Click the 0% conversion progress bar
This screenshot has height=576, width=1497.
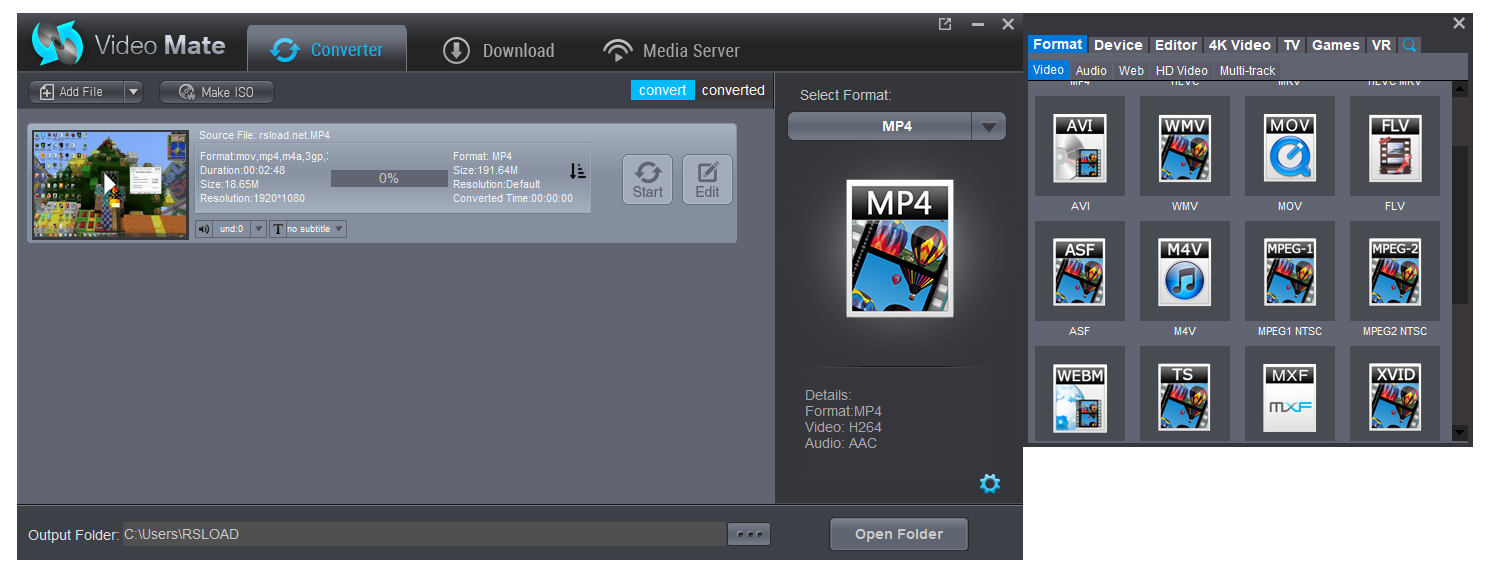(x=389, y=178)
